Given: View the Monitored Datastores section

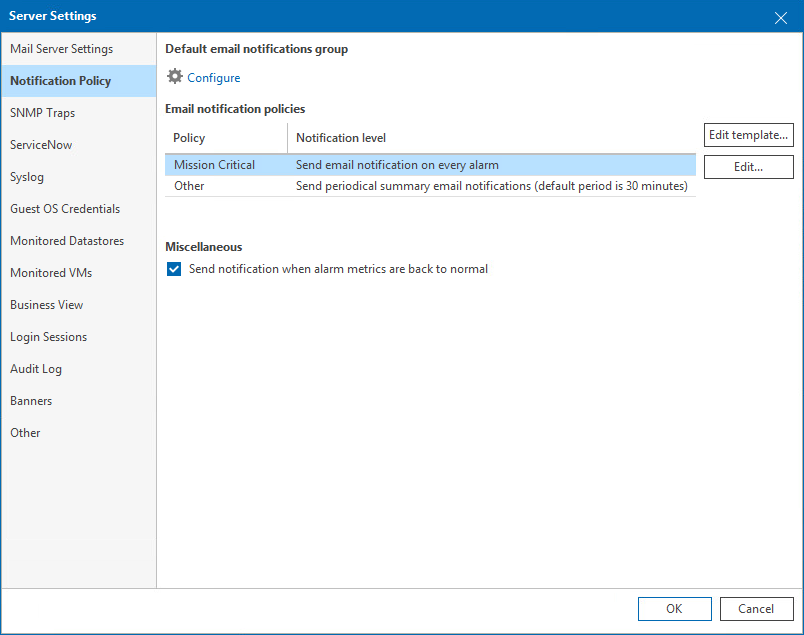Looking at the screenshot, I should pyautogui.click(x=67, y=240).
